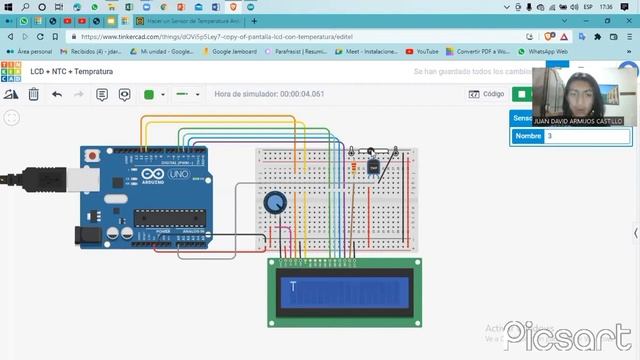
Task: Go forward in the browser
Action: coord(25,37)
